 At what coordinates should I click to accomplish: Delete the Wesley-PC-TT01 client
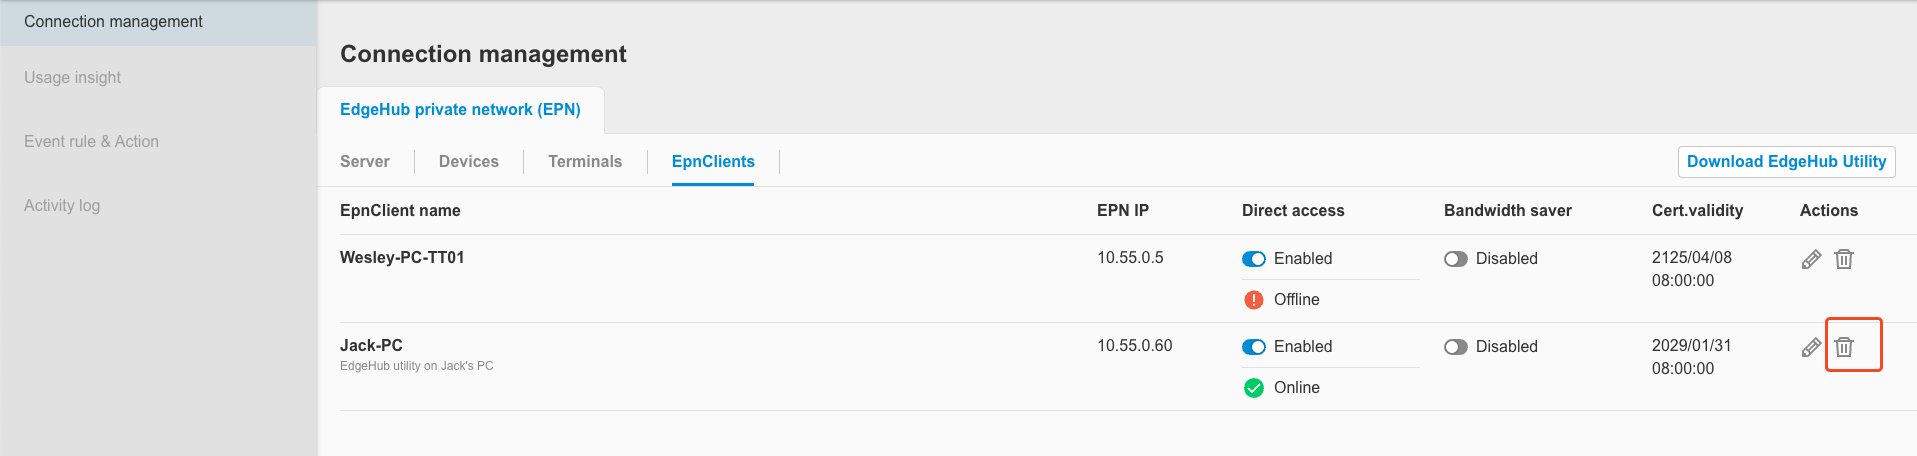1844,260
